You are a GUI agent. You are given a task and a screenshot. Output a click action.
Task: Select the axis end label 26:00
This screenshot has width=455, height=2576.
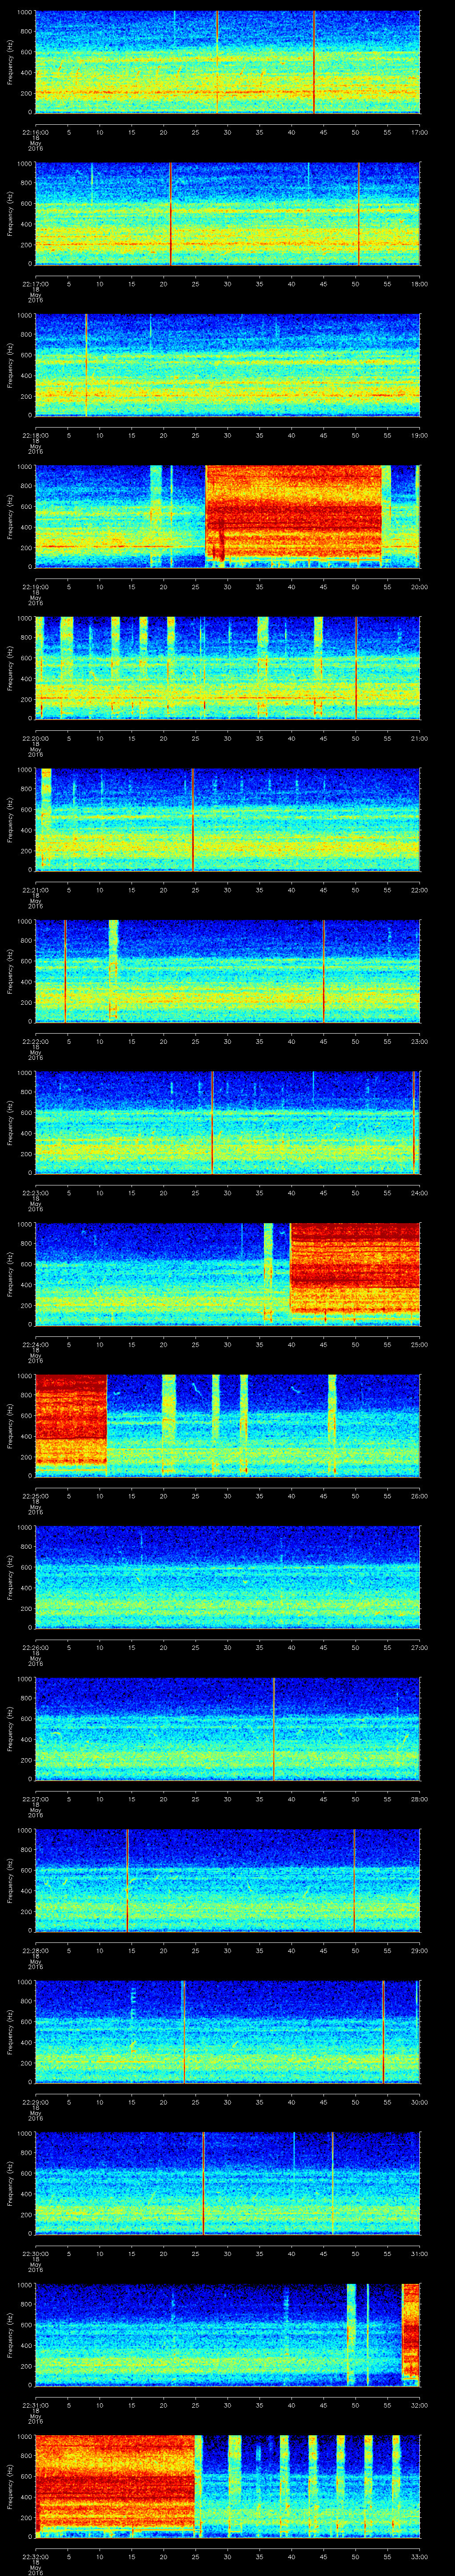click(419, 1496)
